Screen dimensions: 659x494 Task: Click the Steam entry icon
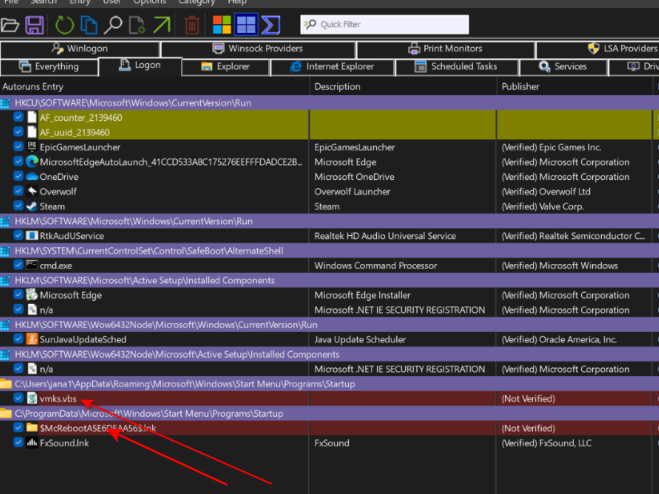(x=32, y=206)
